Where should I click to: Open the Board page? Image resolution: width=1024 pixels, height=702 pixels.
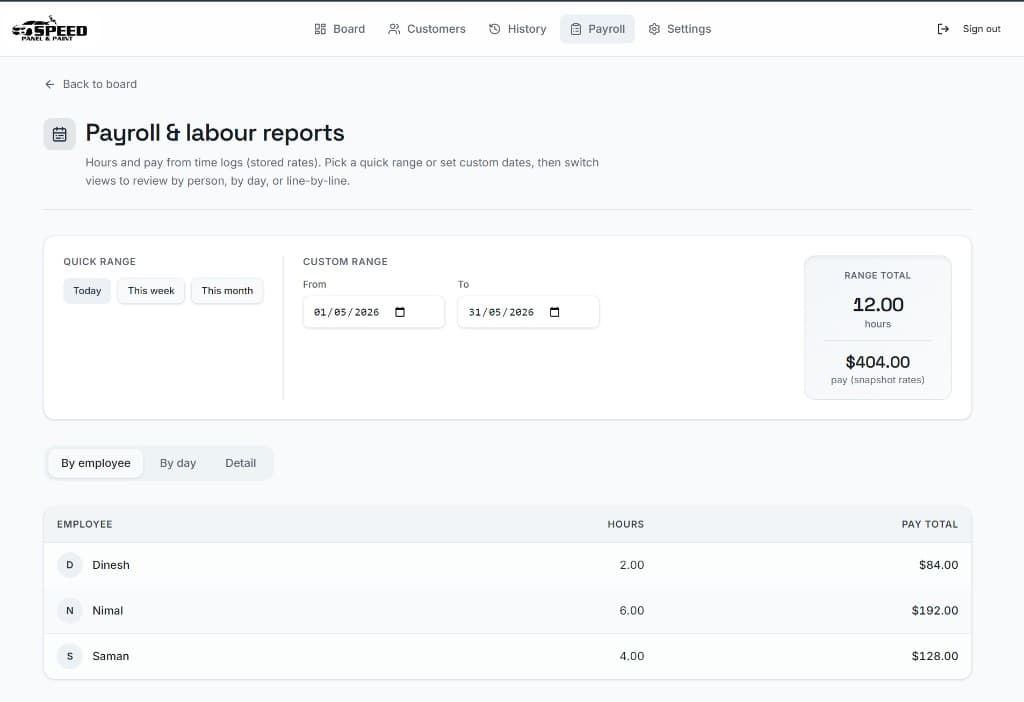[x=340, y=29]
